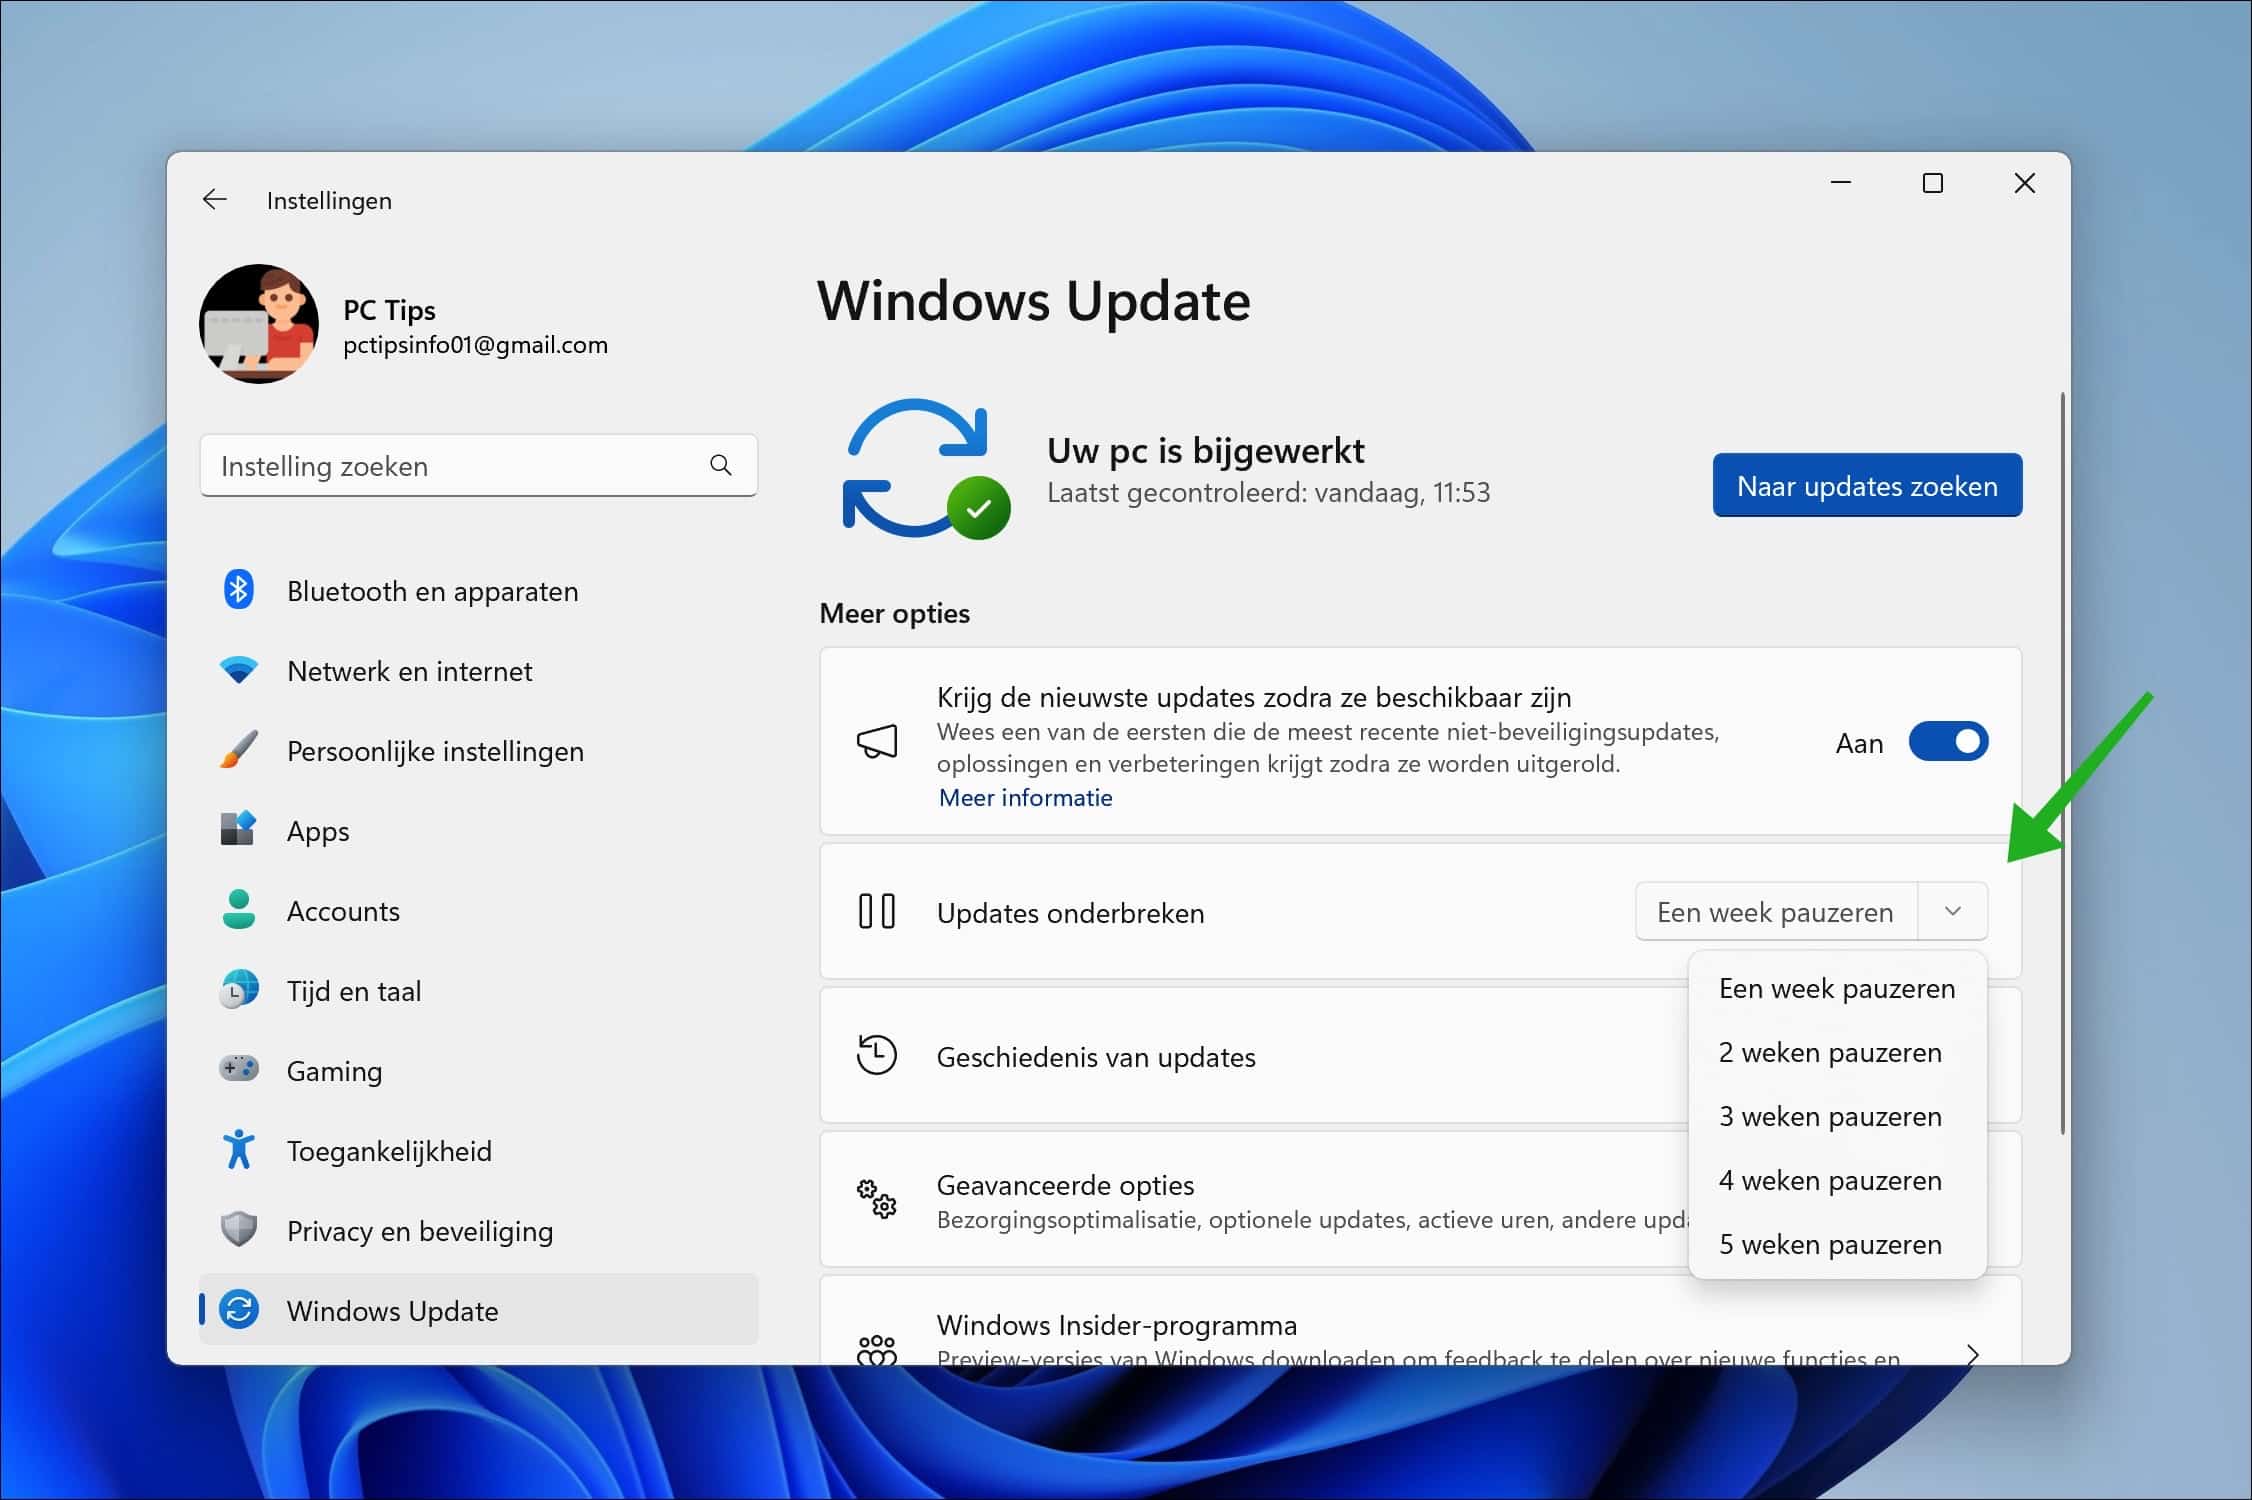The image size is (2252, 1500).
Task: Open the Apps settings page
Action: [x=478, y=831]
